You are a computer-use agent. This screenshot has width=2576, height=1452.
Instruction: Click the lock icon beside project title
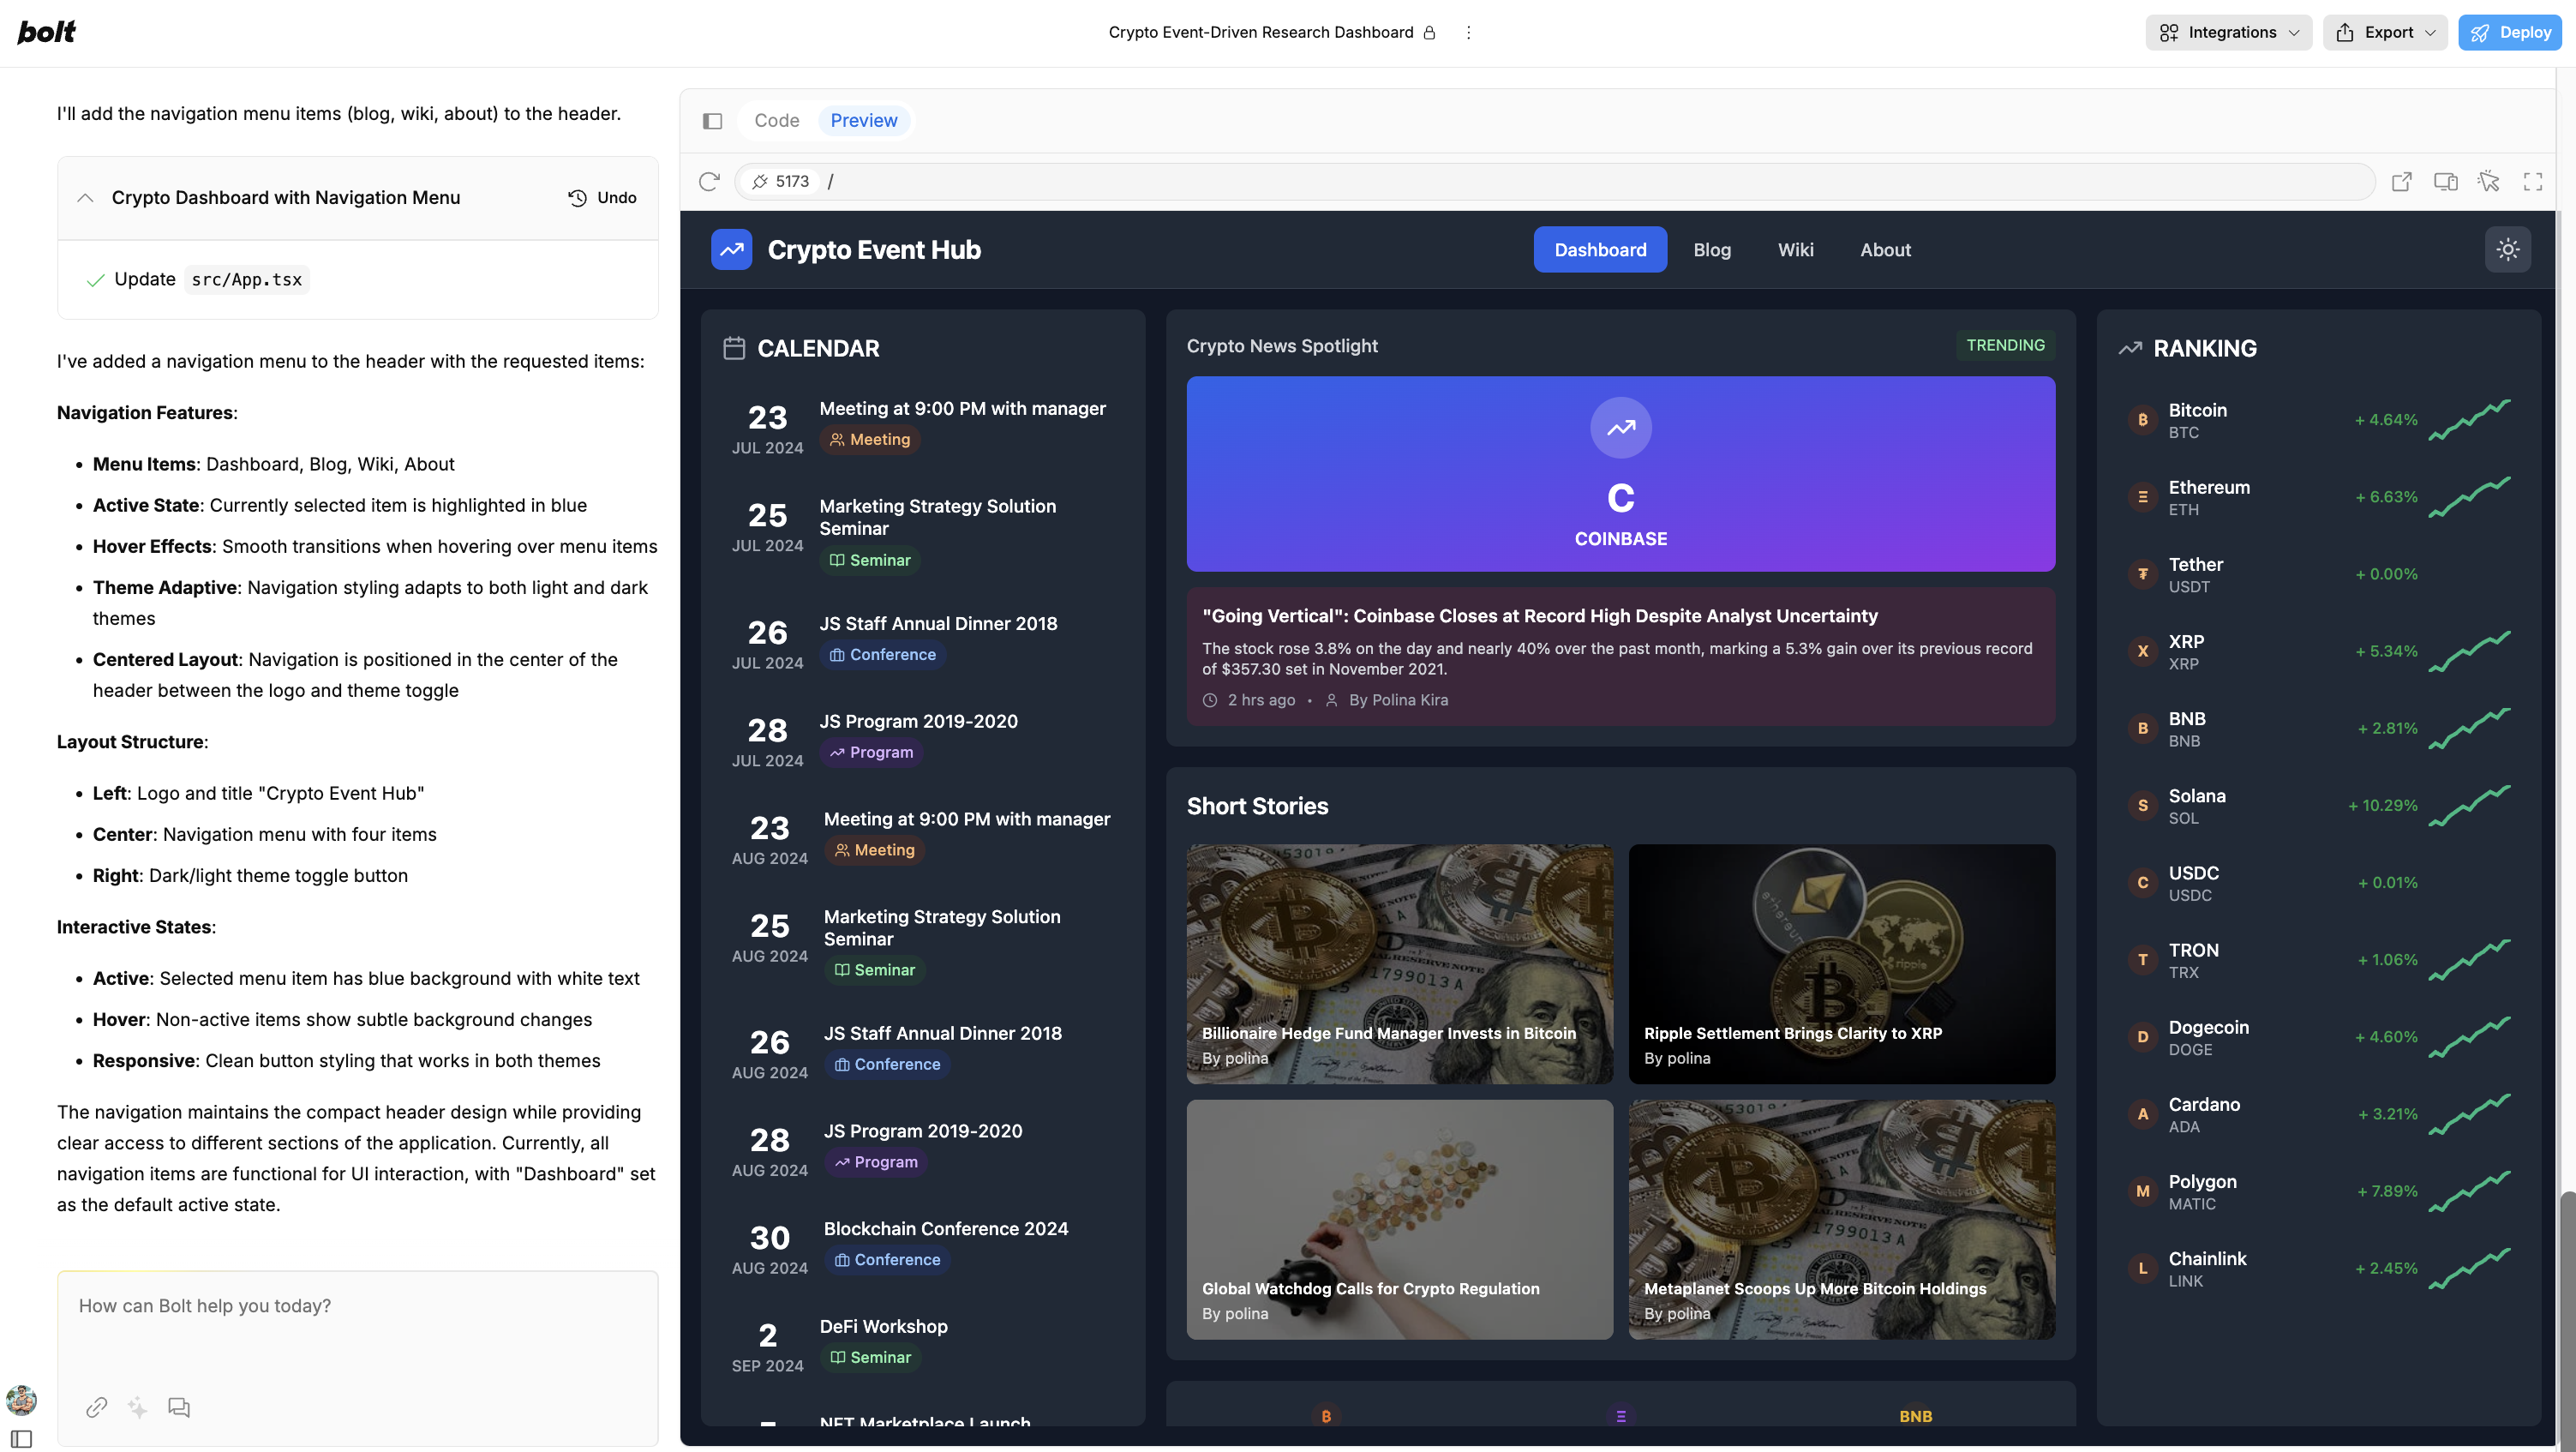point(1429,32)
